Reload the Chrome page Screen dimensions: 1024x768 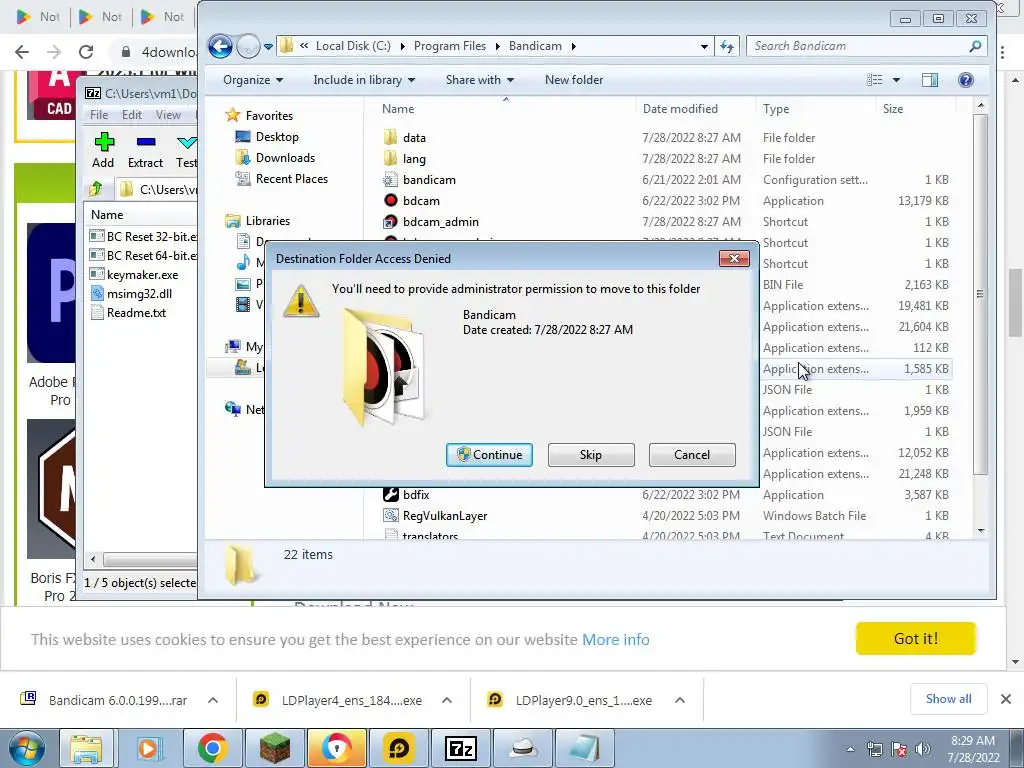[86, 52]
